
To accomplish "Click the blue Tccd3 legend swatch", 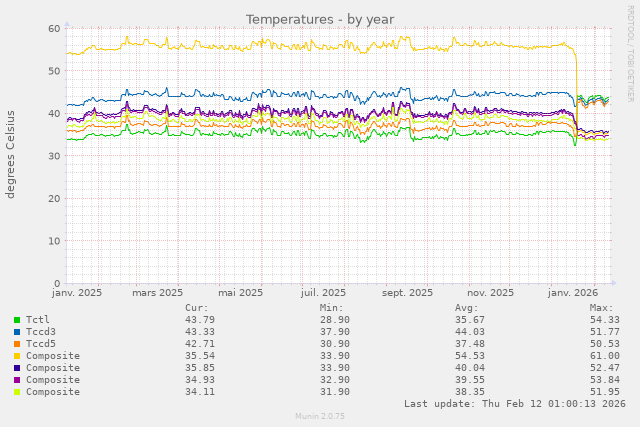I will (x=17, y=332).
